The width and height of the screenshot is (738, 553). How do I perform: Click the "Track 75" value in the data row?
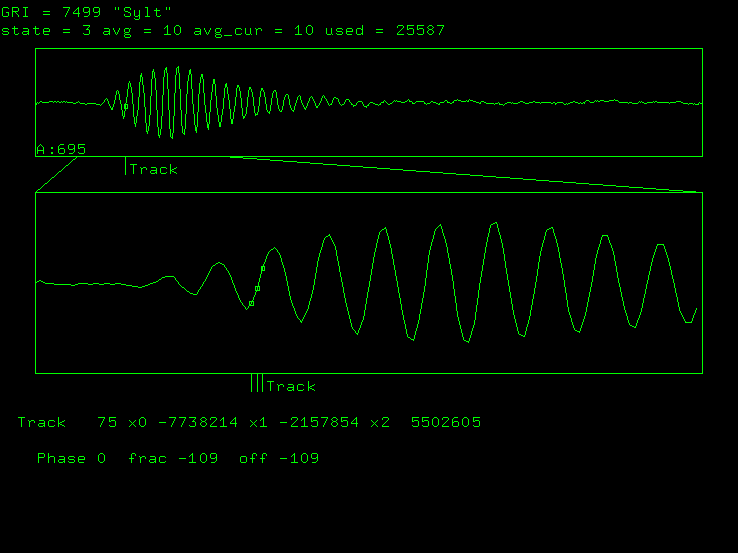67,422
